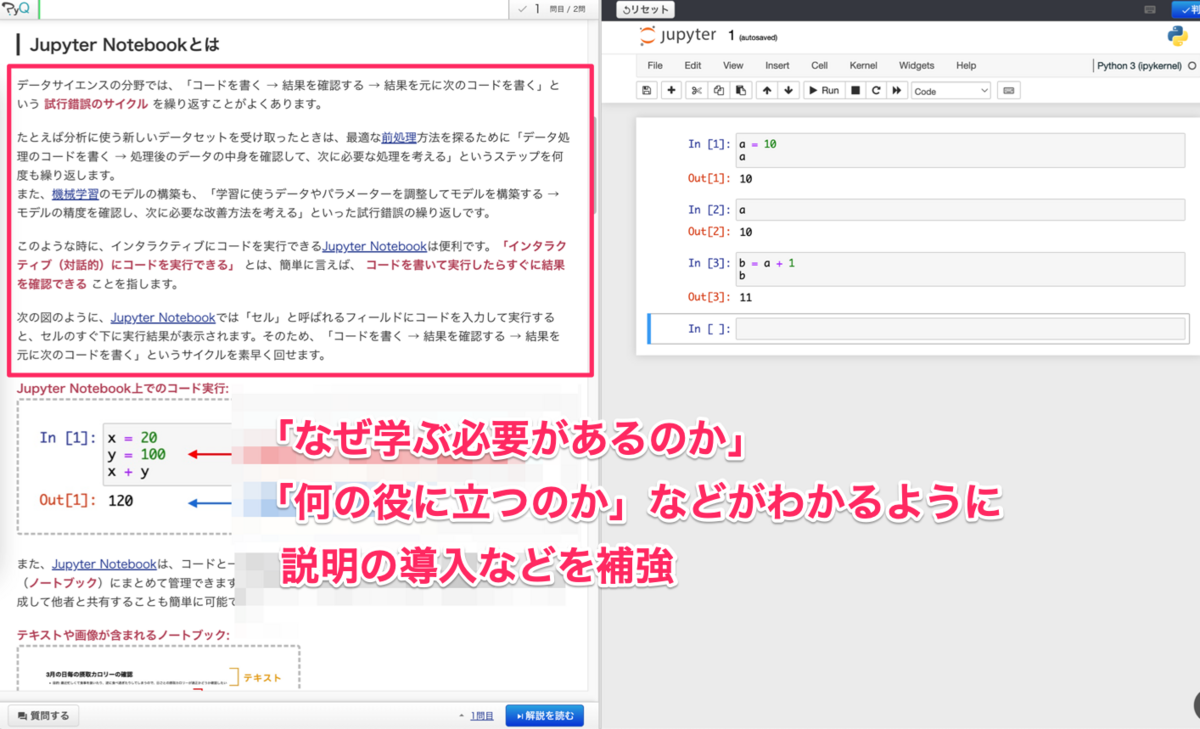Click the Jupyter logo
The width and height of the screenshot is (1200, 729).
pyautogui.click(x=678, y=36)
